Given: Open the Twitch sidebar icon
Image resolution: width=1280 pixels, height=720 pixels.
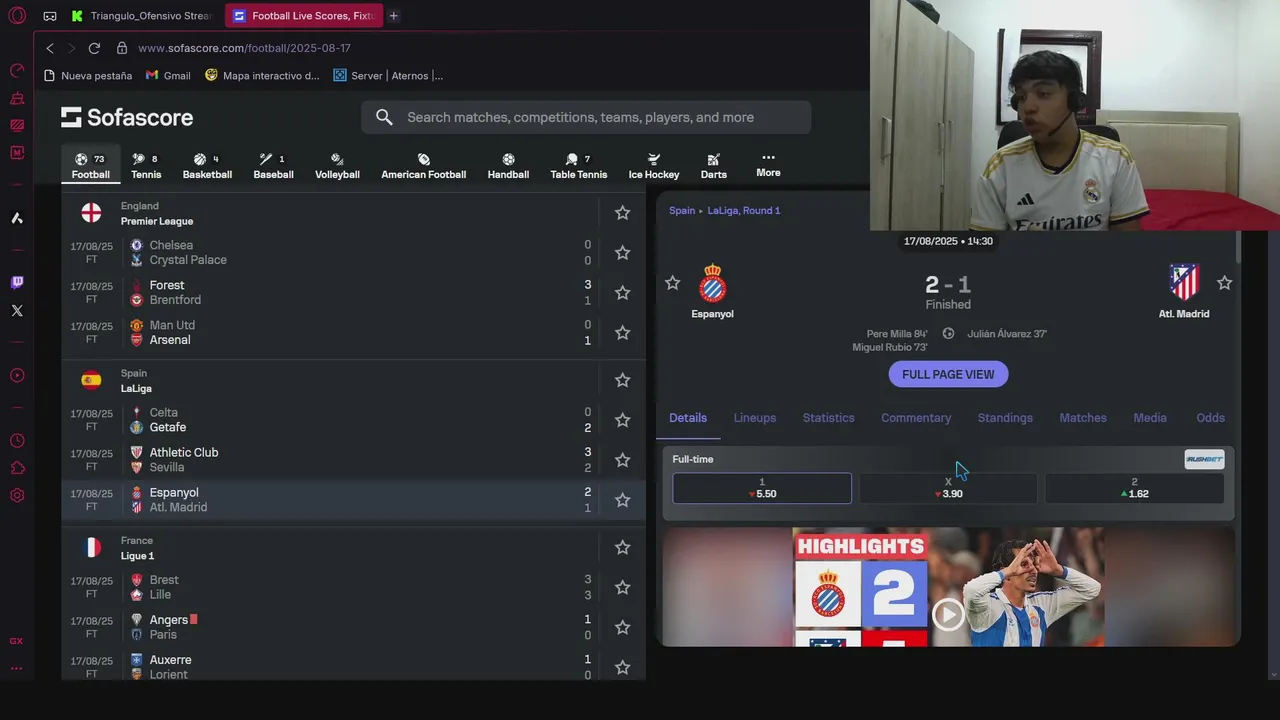Looking at the screenshot, I should (x=17, y=283).
